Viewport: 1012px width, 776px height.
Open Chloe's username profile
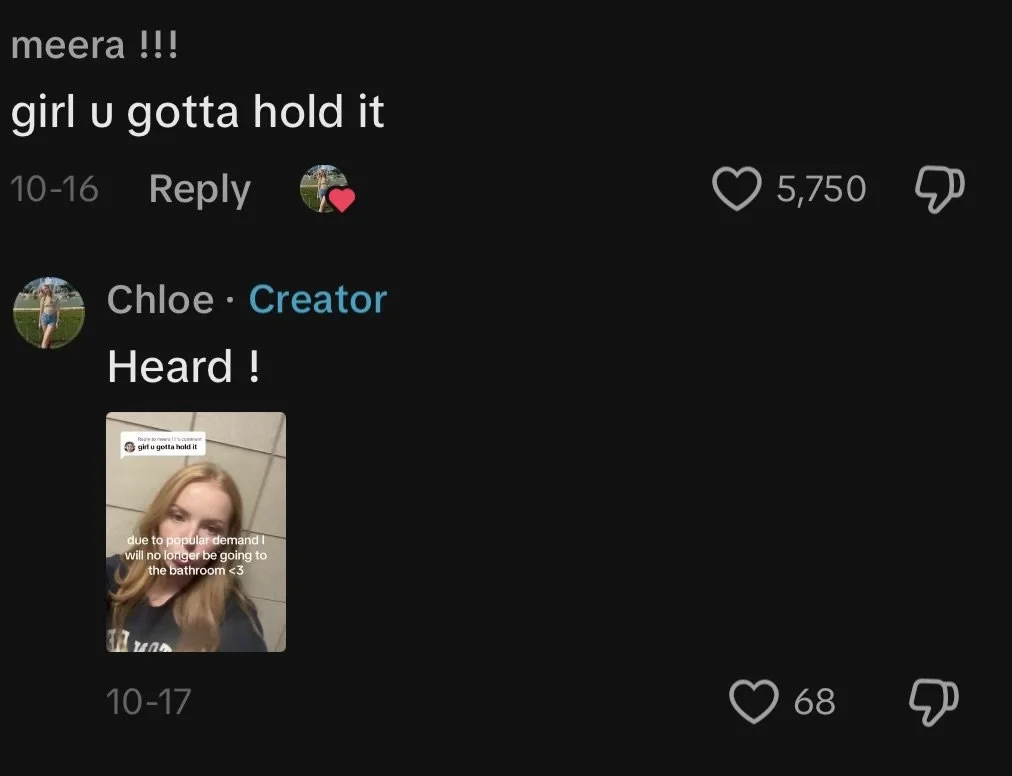click(x=160, y=300)
